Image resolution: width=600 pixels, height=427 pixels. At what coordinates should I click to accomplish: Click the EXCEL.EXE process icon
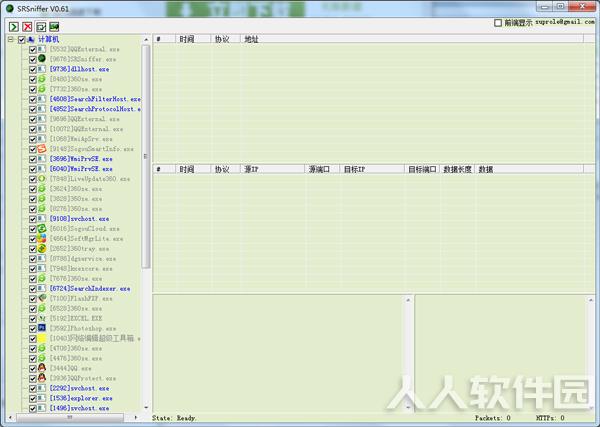[42, 318]
